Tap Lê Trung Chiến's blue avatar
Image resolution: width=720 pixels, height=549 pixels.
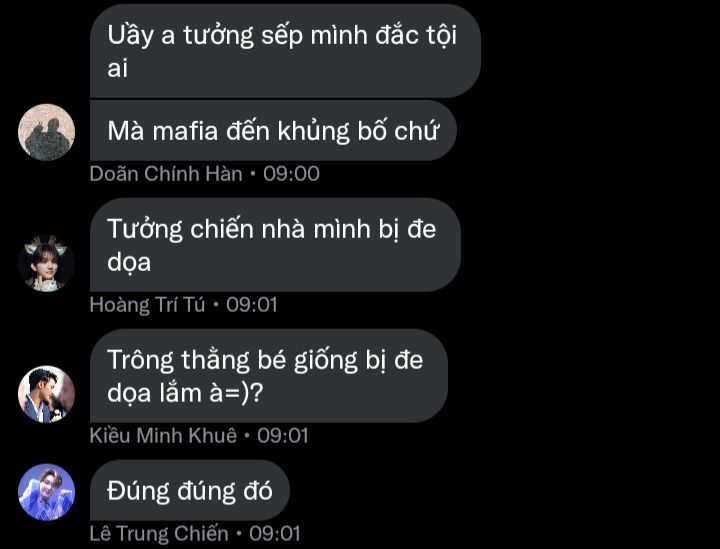(x=46, y=492)
